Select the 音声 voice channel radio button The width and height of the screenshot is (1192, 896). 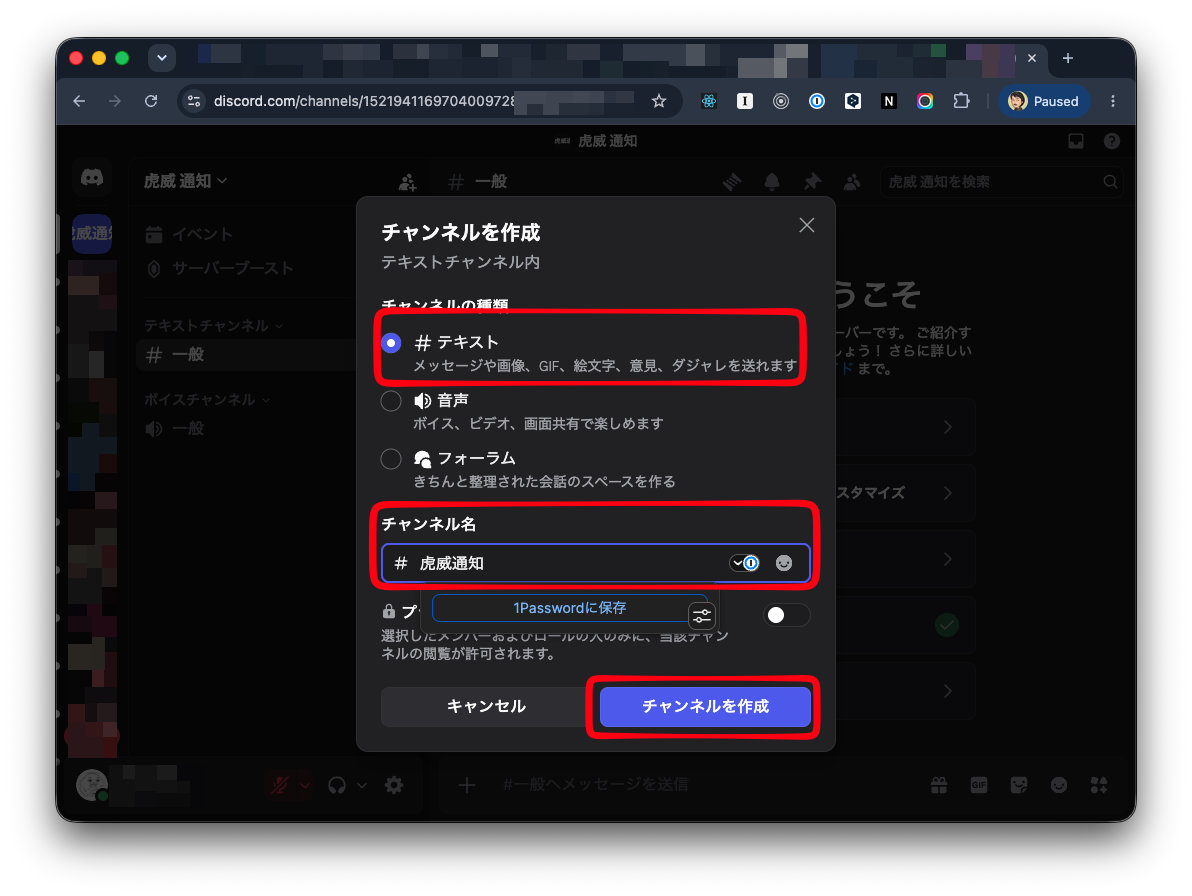391,401
